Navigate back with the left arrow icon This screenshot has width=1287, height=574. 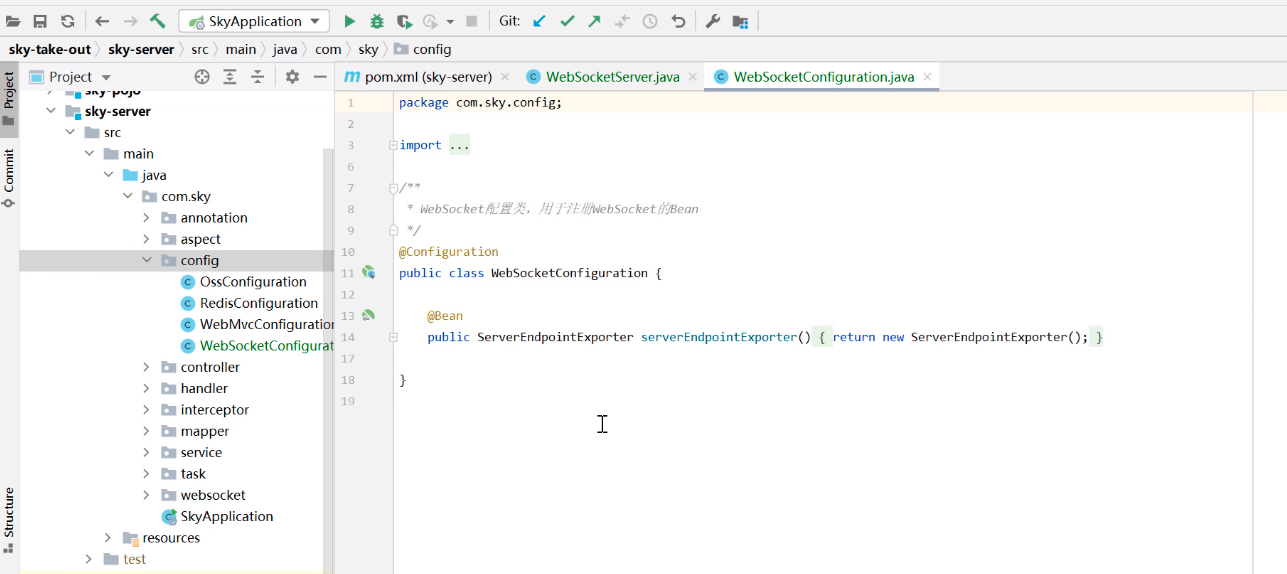click(x=102, y=21)
